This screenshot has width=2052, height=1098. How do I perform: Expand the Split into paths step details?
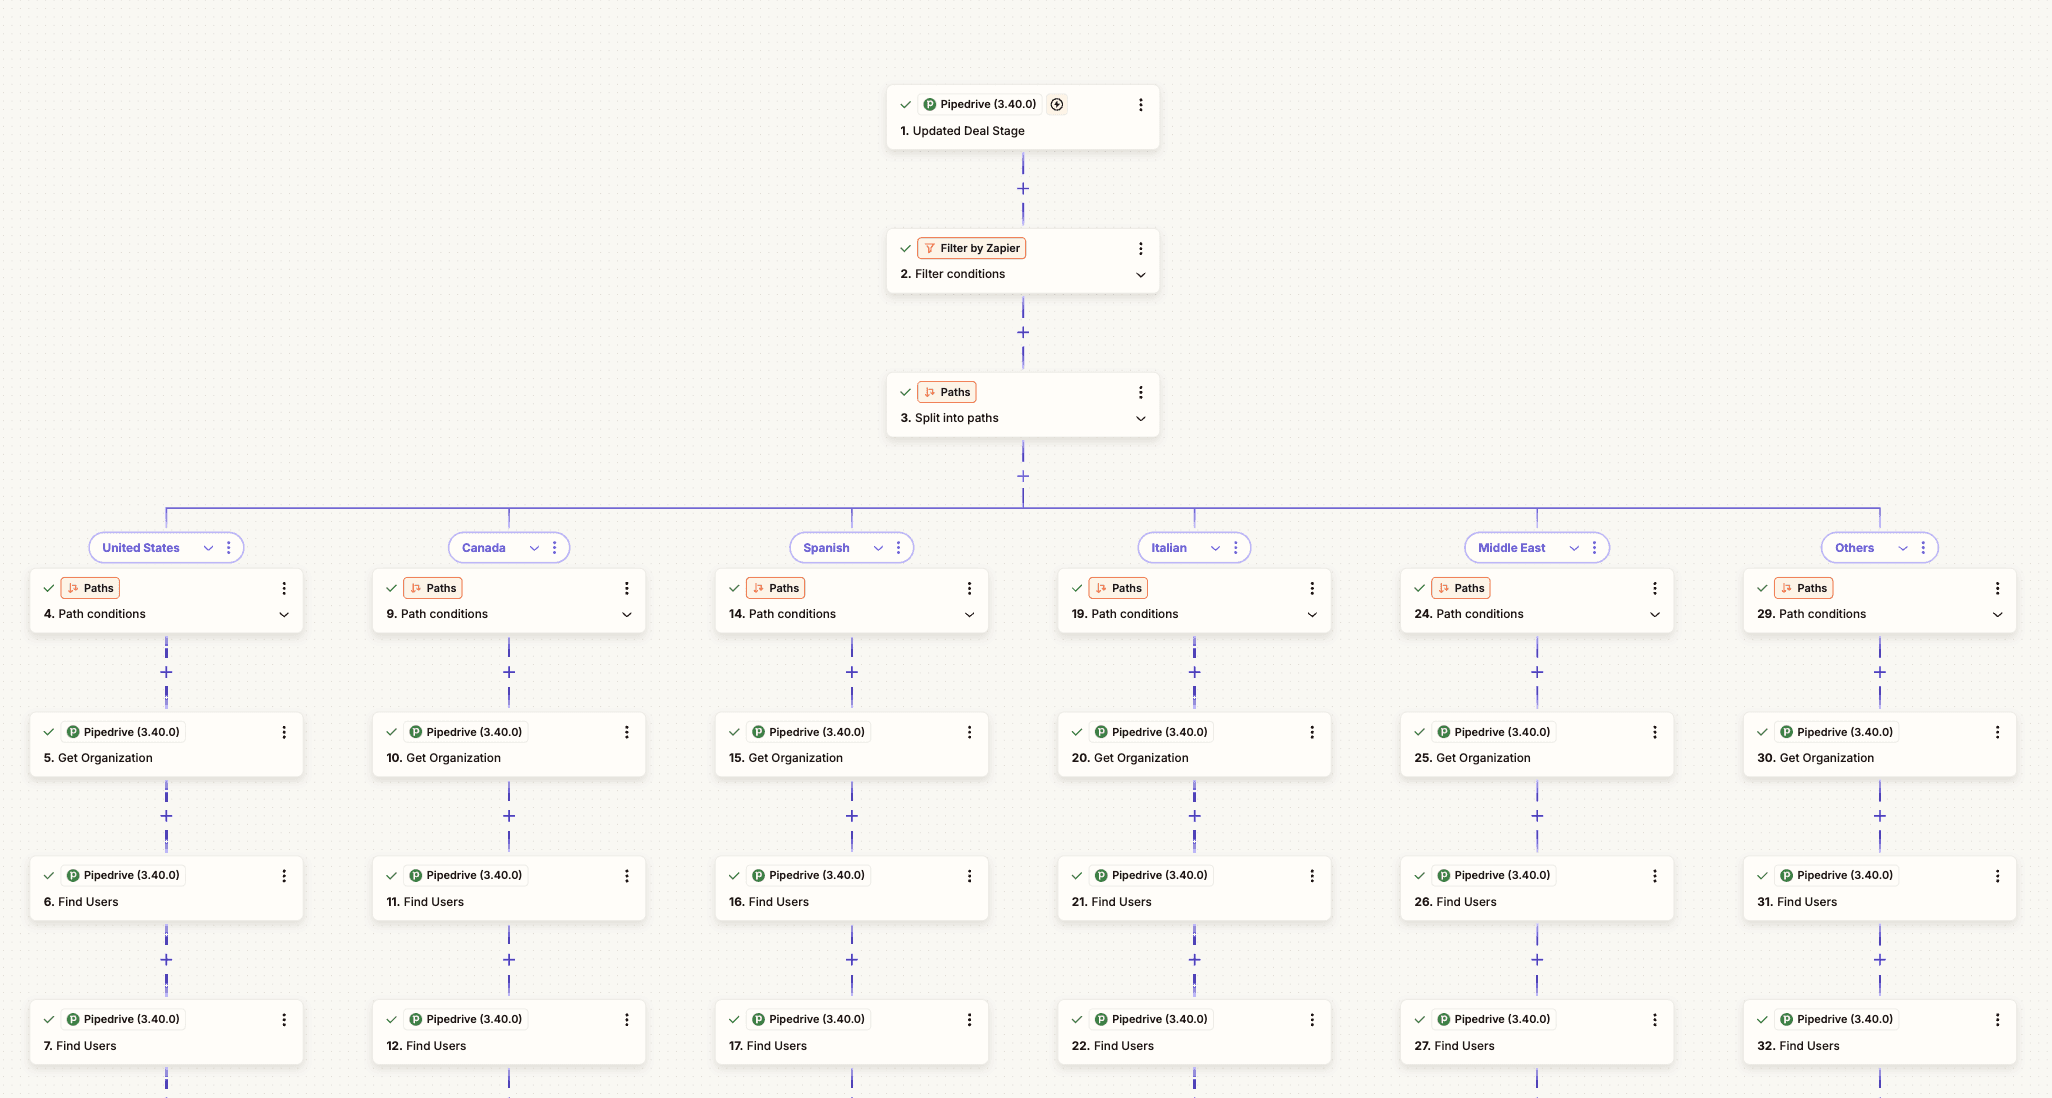coord(1141,419)
